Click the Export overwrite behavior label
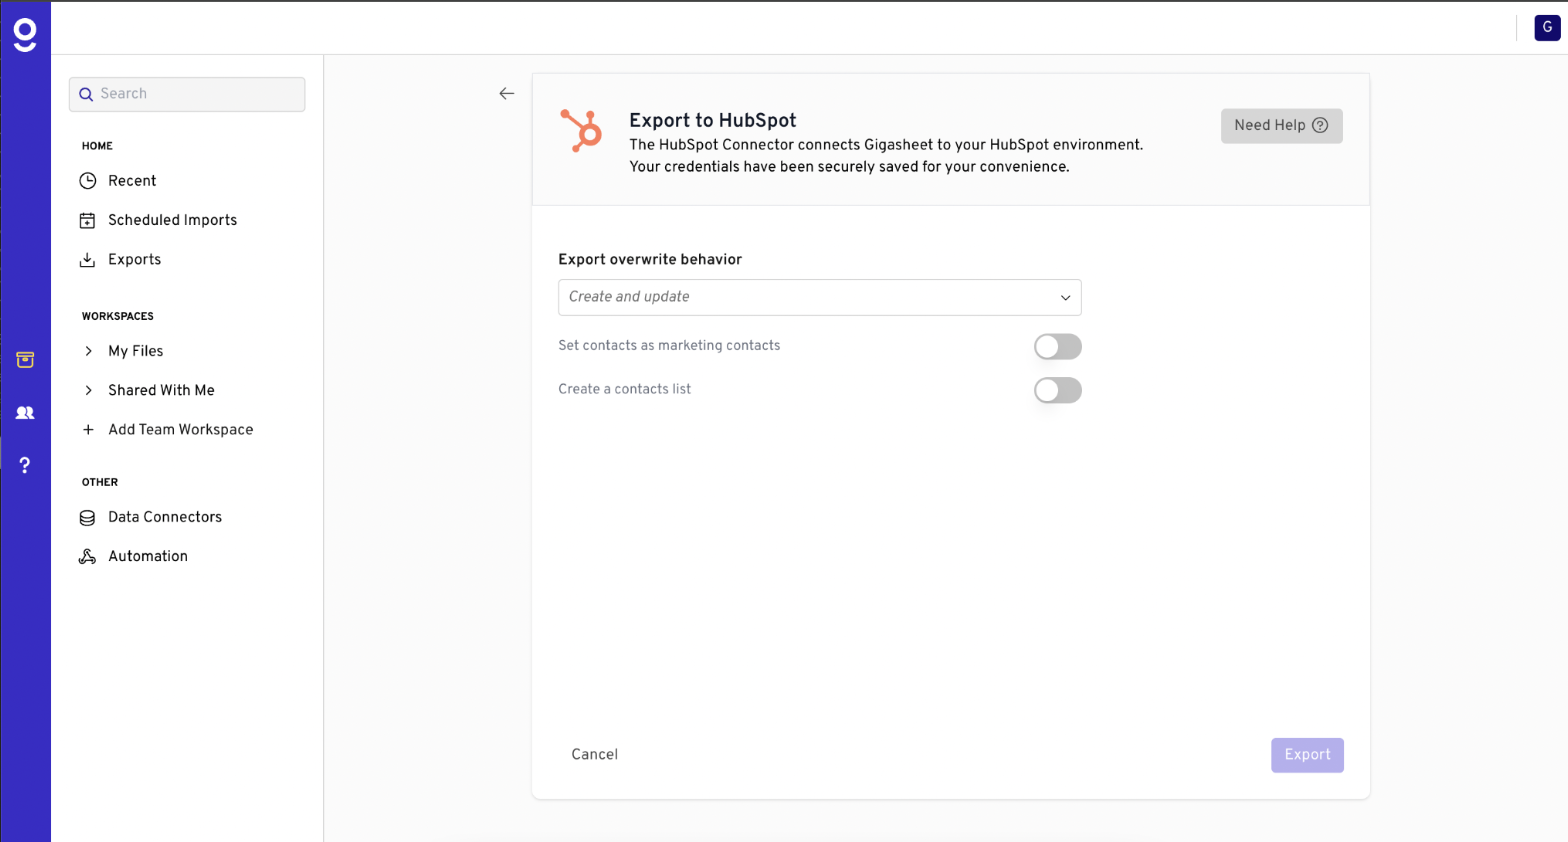 (x=650, y=259)
